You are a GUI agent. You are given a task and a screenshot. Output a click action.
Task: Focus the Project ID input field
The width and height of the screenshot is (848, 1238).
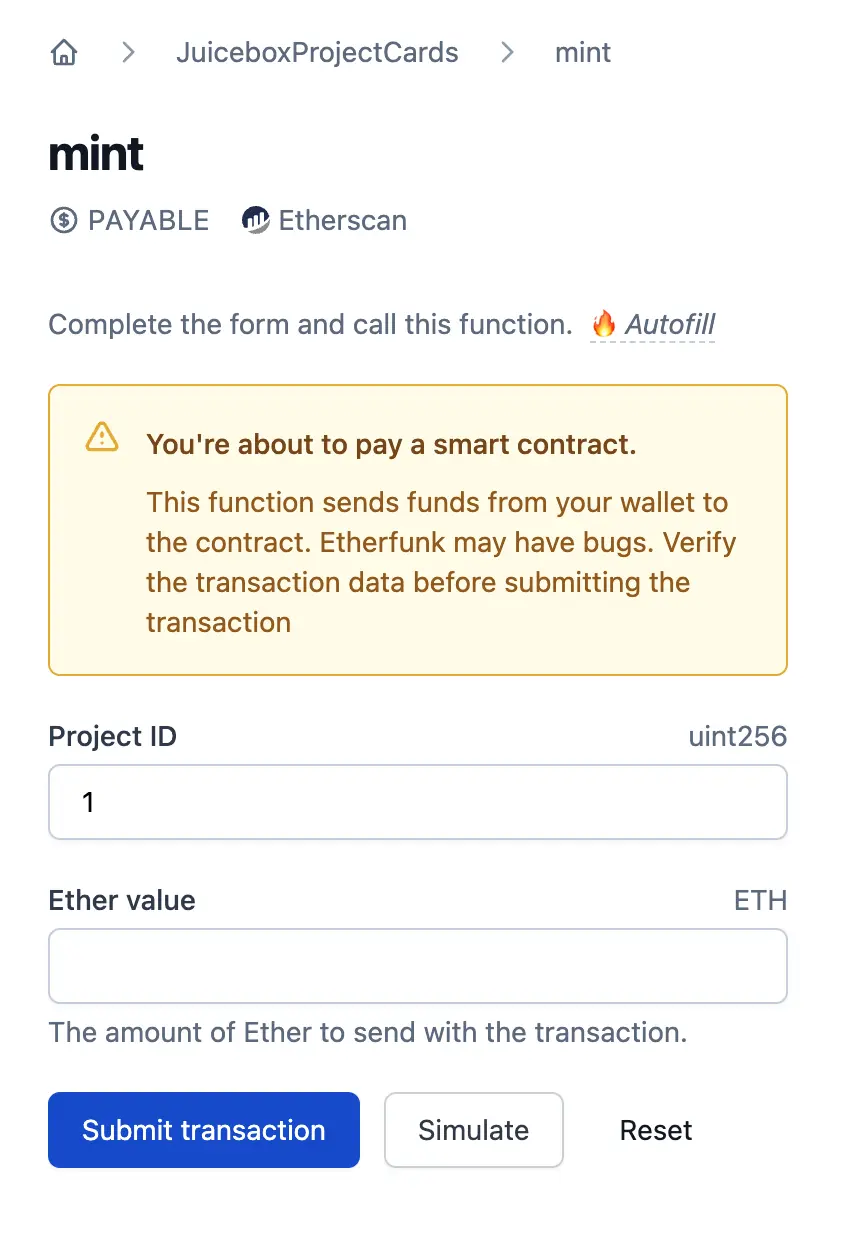pyautogui.click(x=417, y=802)
